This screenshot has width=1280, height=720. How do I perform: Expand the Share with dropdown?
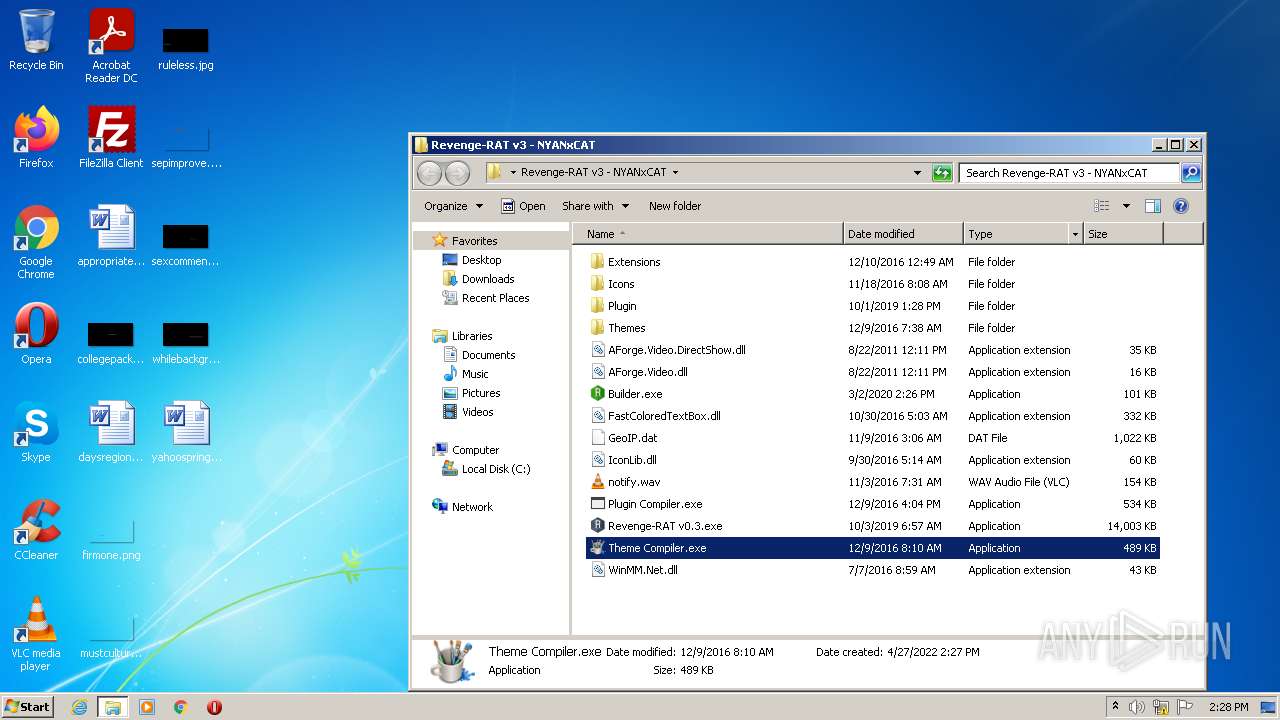[x=595, y=206]
